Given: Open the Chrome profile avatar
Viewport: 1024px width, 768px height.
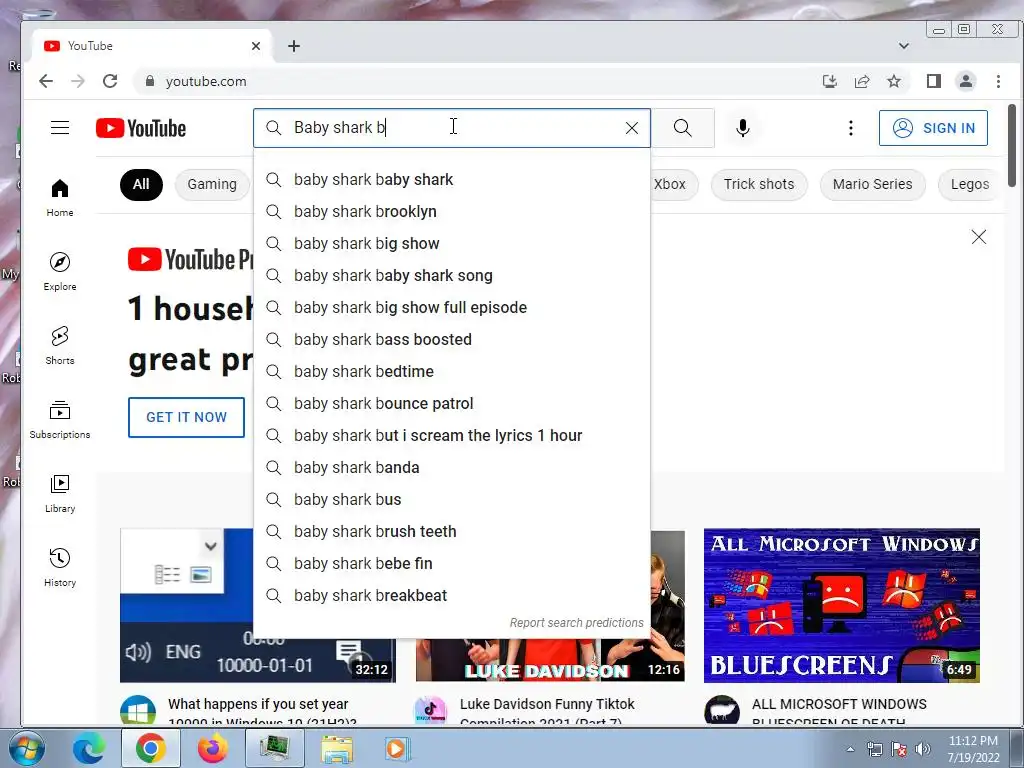Looking at the screenshot, I should point(966,81).
